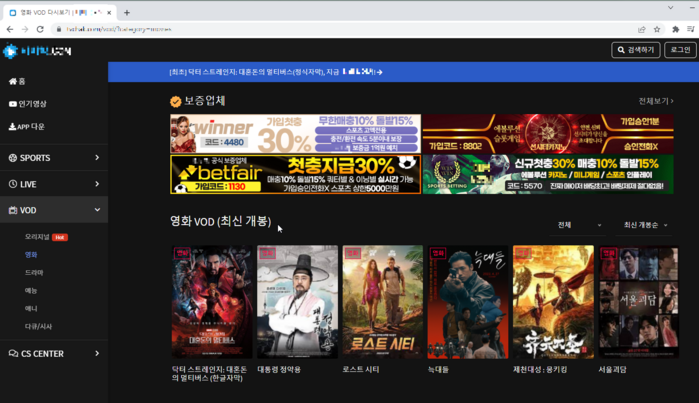This screenshot has width=699, height=403.
Task: Click the 검색하기 search button
Action: [x=636, y=50]
